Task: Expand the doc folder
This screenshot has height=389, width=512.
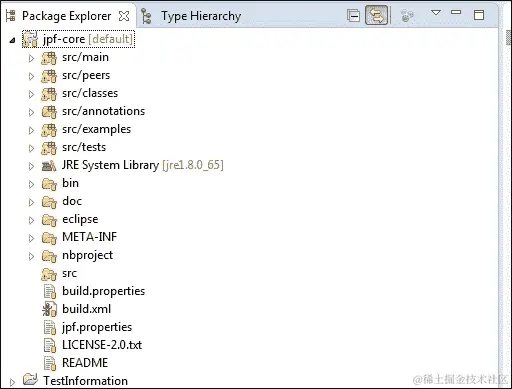Action: click(31, 202)
